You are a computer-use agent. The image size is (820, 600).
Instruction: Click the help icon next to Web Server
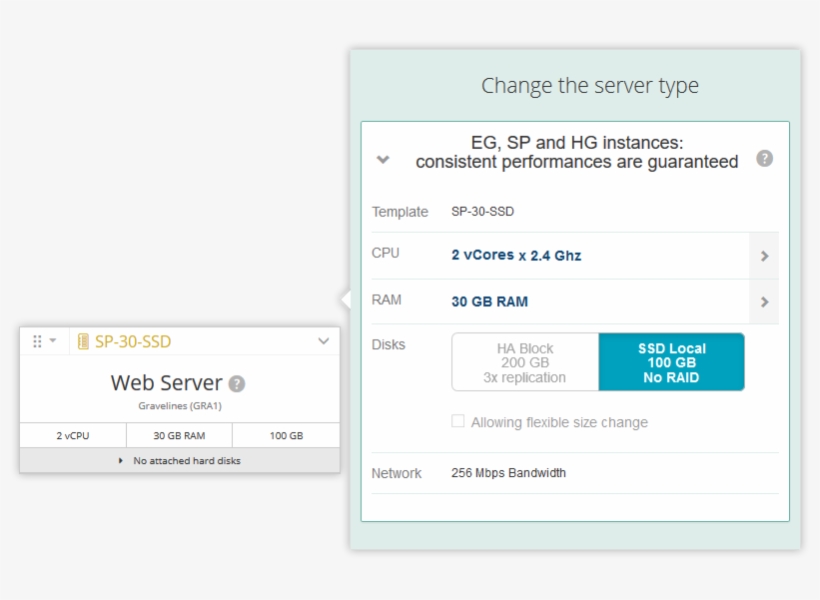point(237,384)
